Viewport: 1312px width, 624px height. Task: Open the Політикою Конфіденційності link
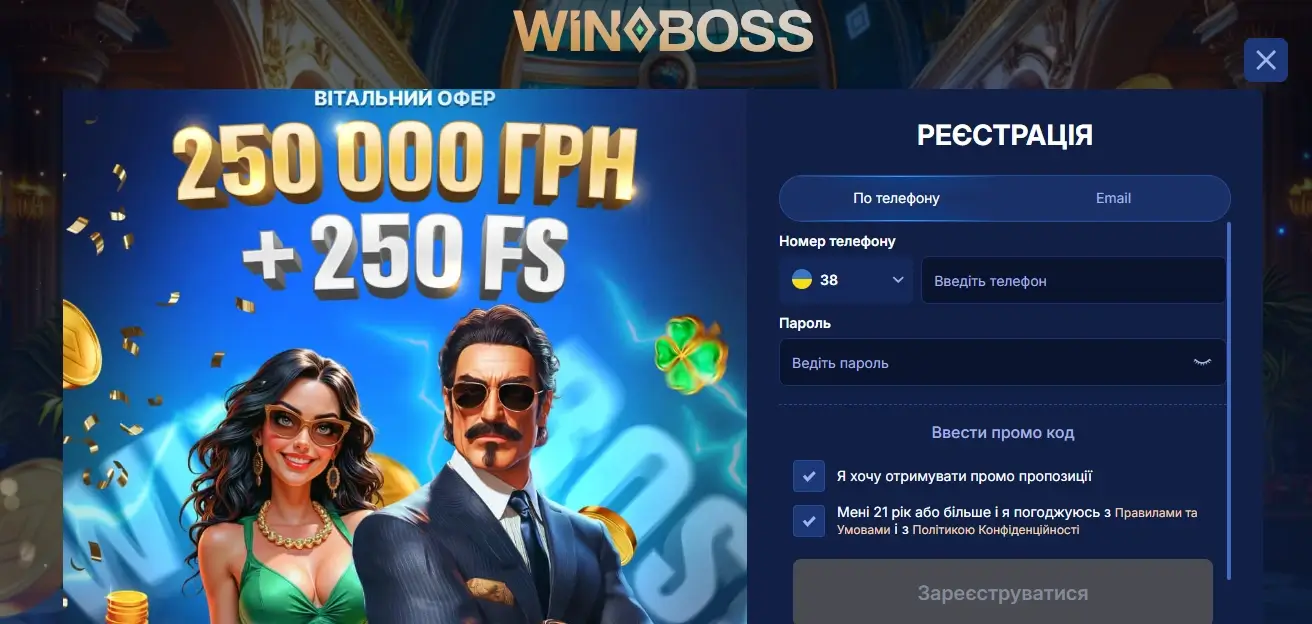pos(996,530)
